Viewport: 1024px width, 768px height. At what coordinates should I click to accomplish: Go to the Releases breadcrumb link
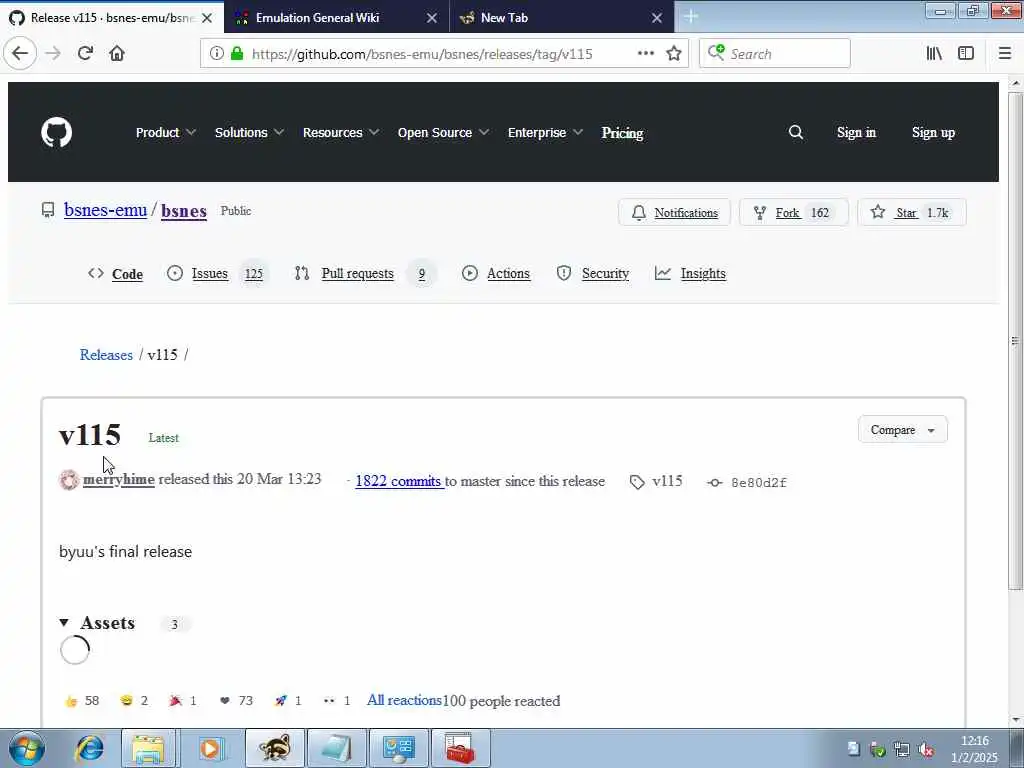(106, 355)
